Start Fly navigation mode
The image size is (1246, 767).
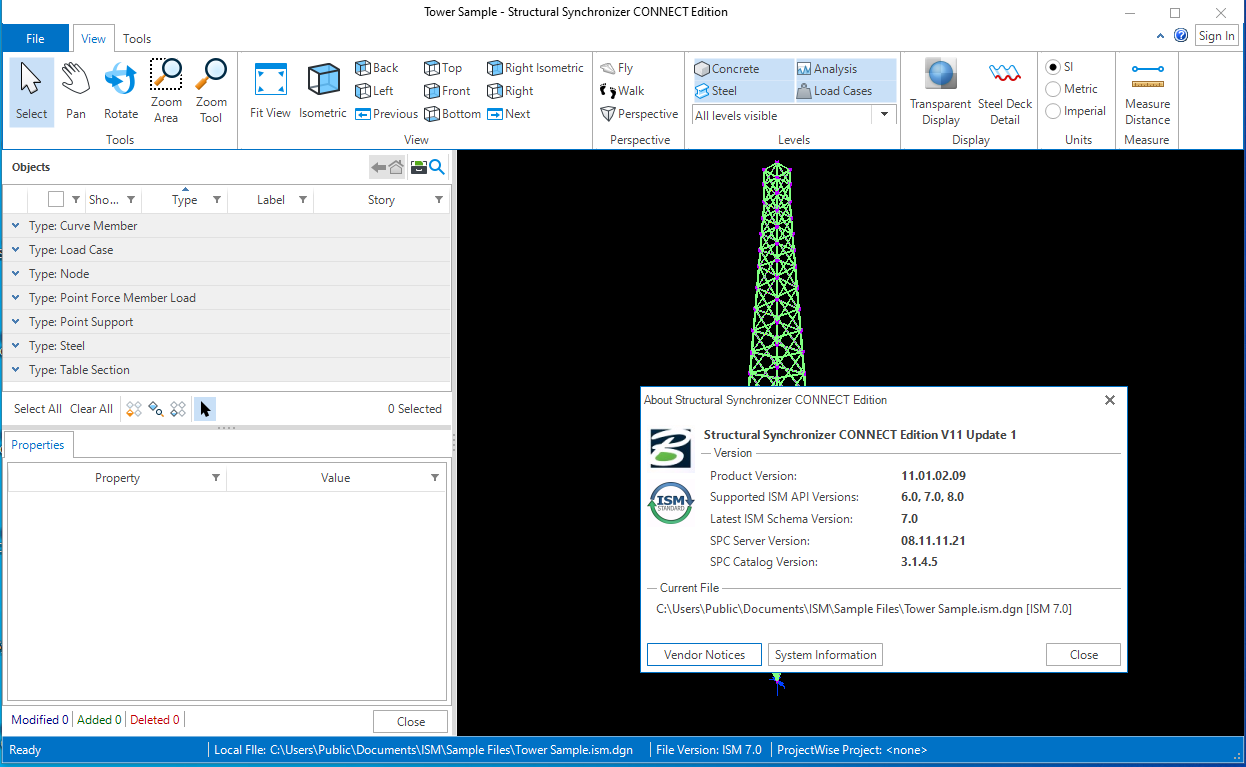click(x=617, y=68)
